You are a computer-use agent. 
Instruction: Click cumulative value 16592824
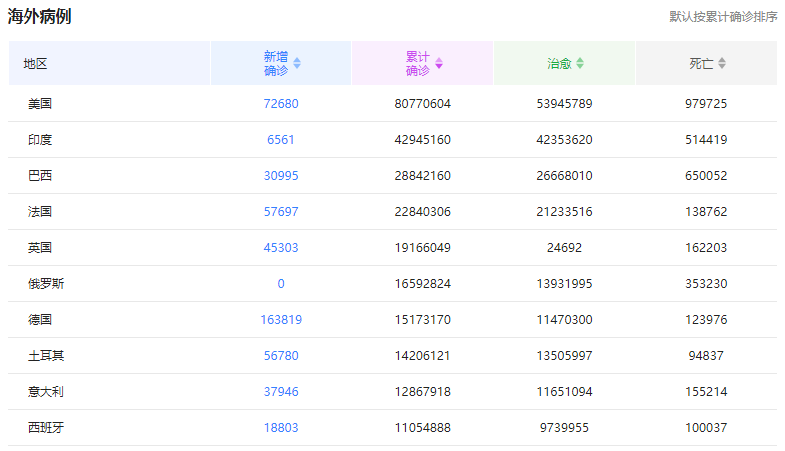[x=423, y=284]
